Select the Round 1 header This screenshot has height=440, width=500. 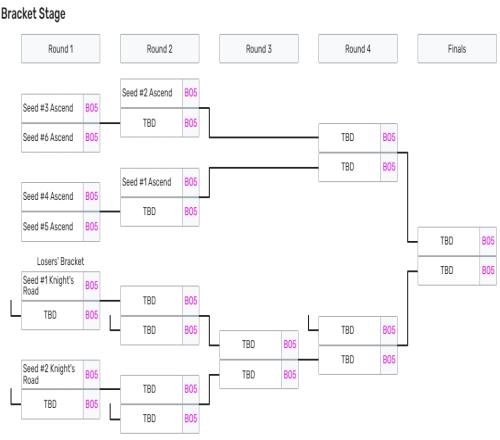[x=60, y=49]
